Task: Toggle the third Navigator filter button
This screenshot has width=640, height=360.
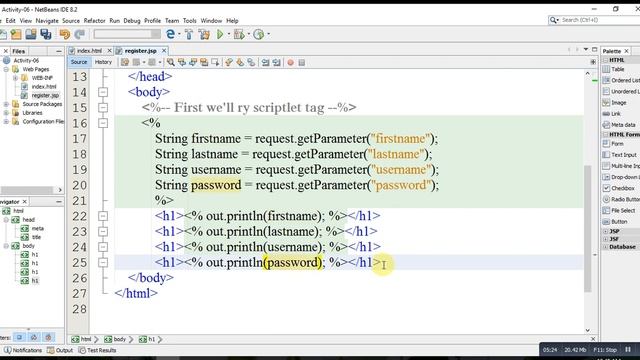Action: pyautogui.click(x=49, y=338)
